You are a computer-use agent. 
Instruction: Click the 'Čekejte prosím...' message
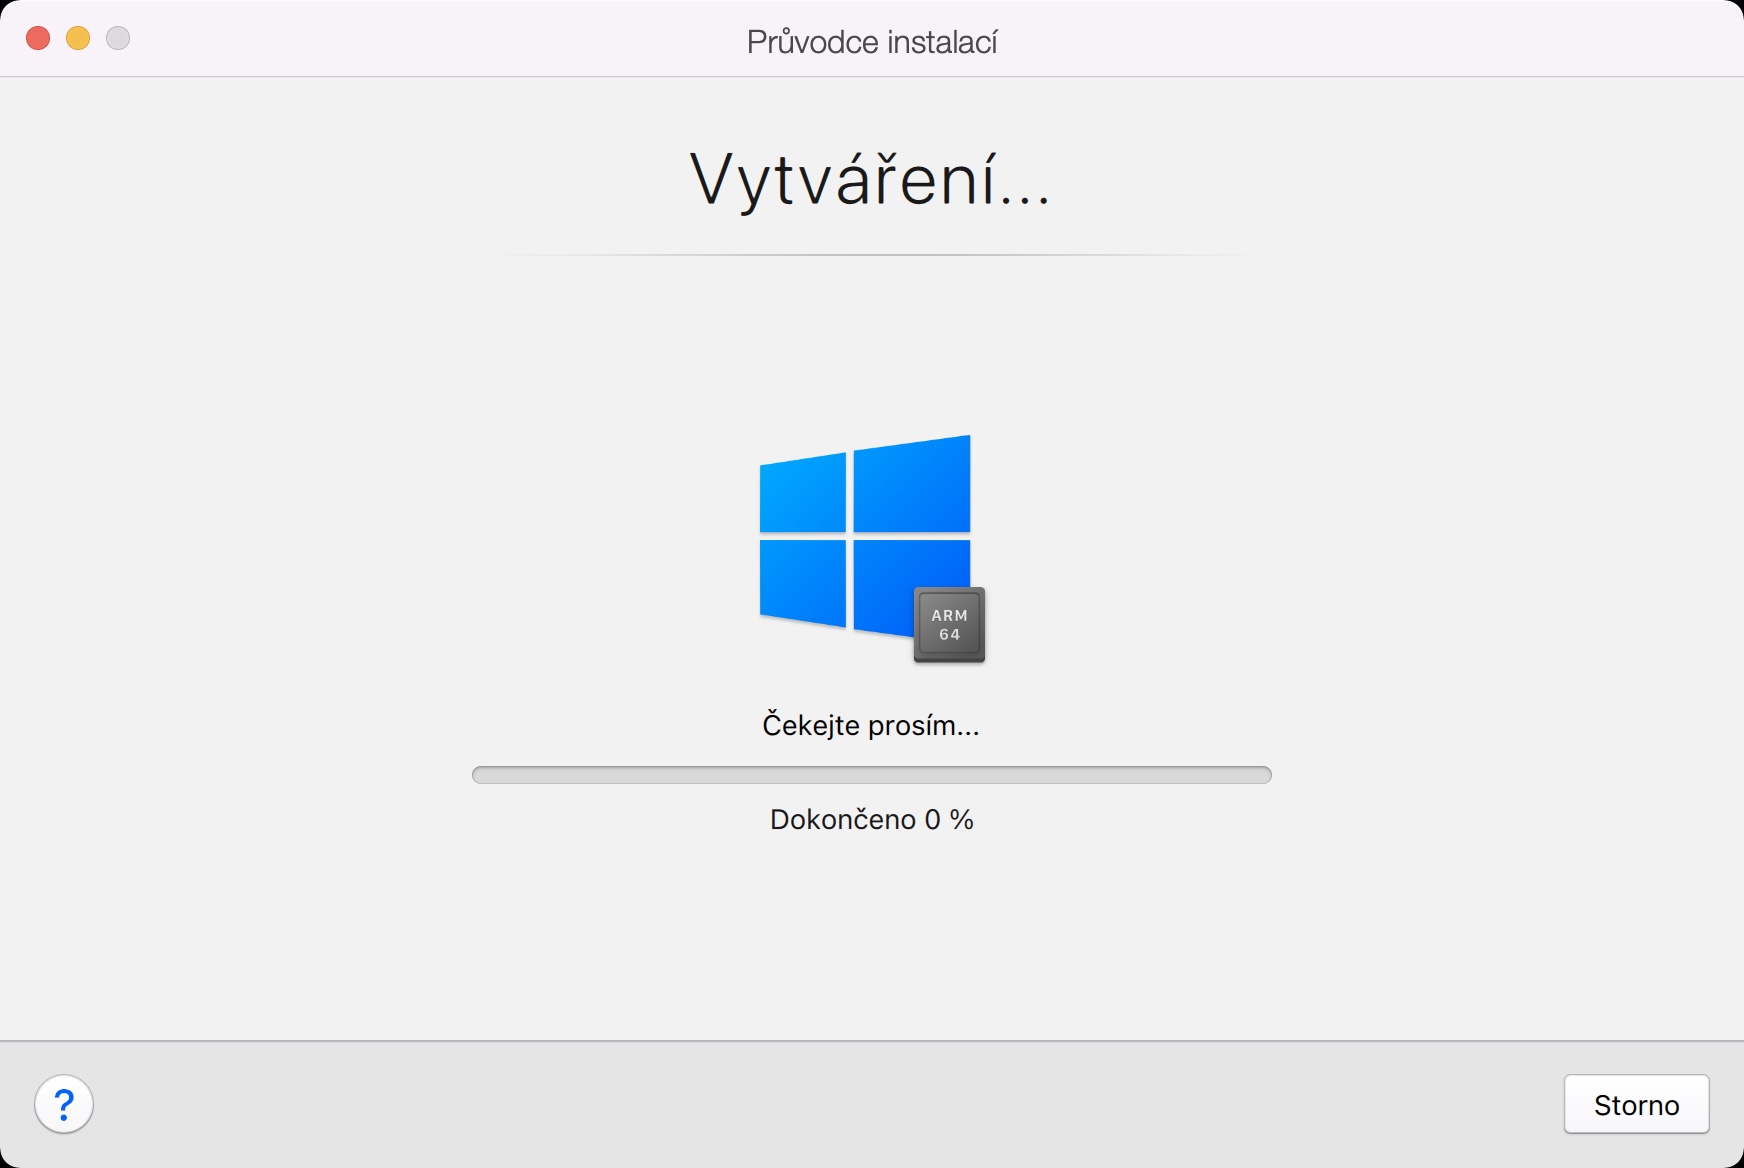(871, 724)
